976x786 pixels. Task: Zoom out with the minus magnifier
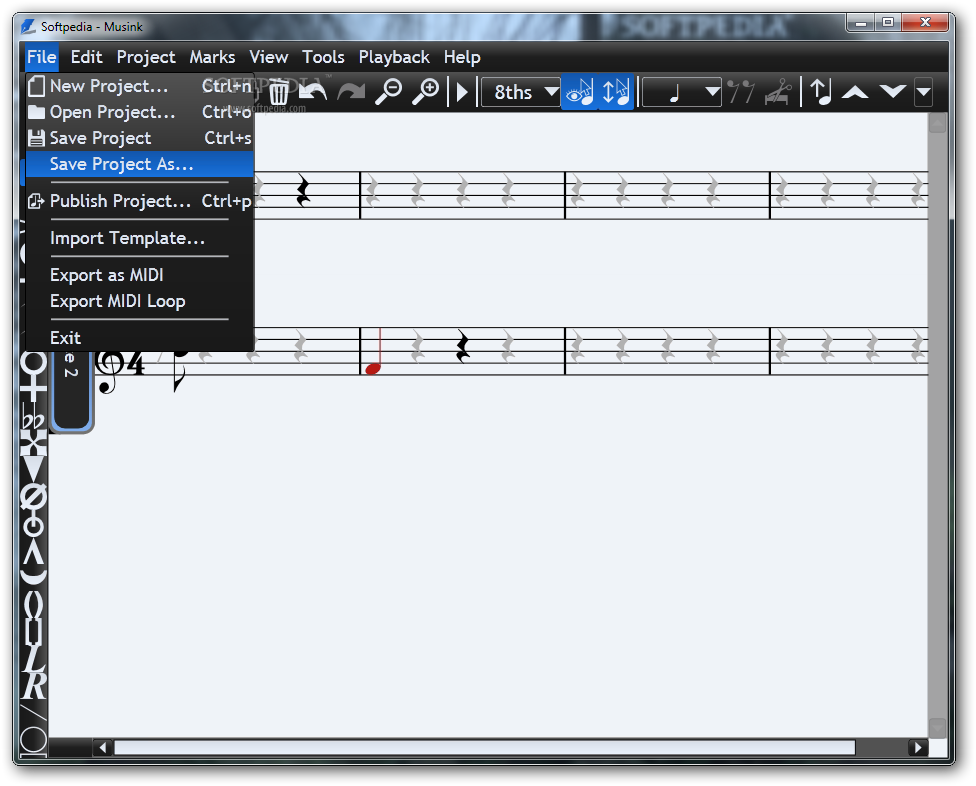click(x=389, y=92)
